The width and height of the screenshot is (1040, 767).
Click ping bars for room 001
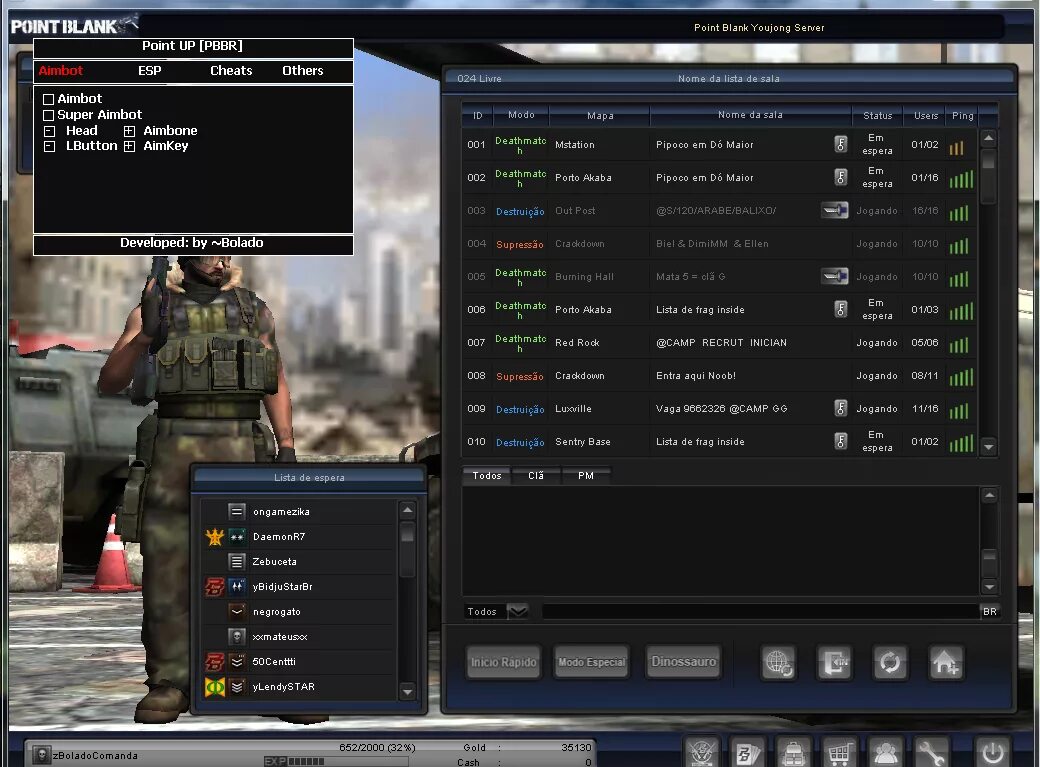point(956,147)
